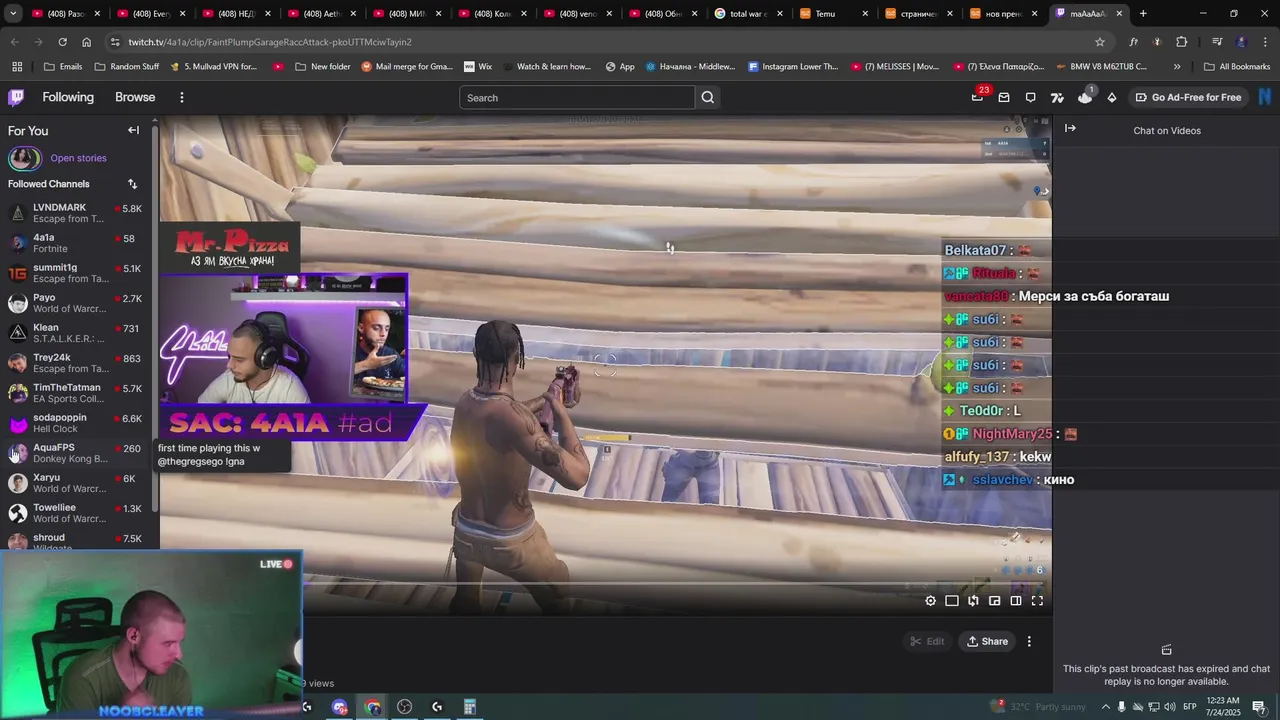Open the three-dot More menu beside Browse

click(x=181, y=97)
